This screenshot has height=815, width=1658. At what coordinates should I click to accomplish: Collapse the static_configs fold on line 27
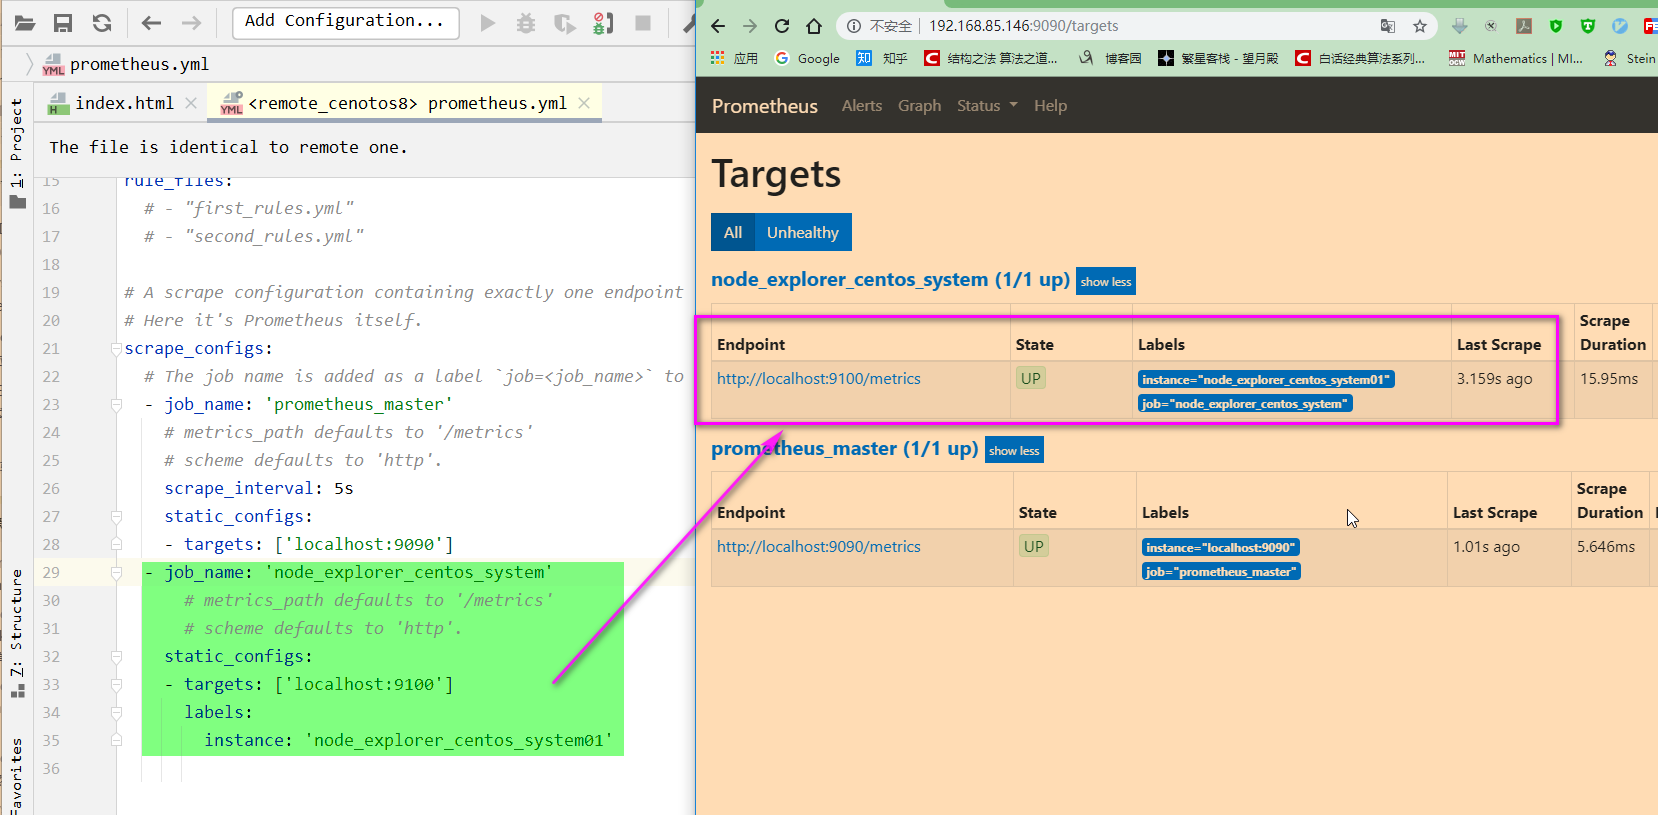pyautogui.click(x=116, y=516)
